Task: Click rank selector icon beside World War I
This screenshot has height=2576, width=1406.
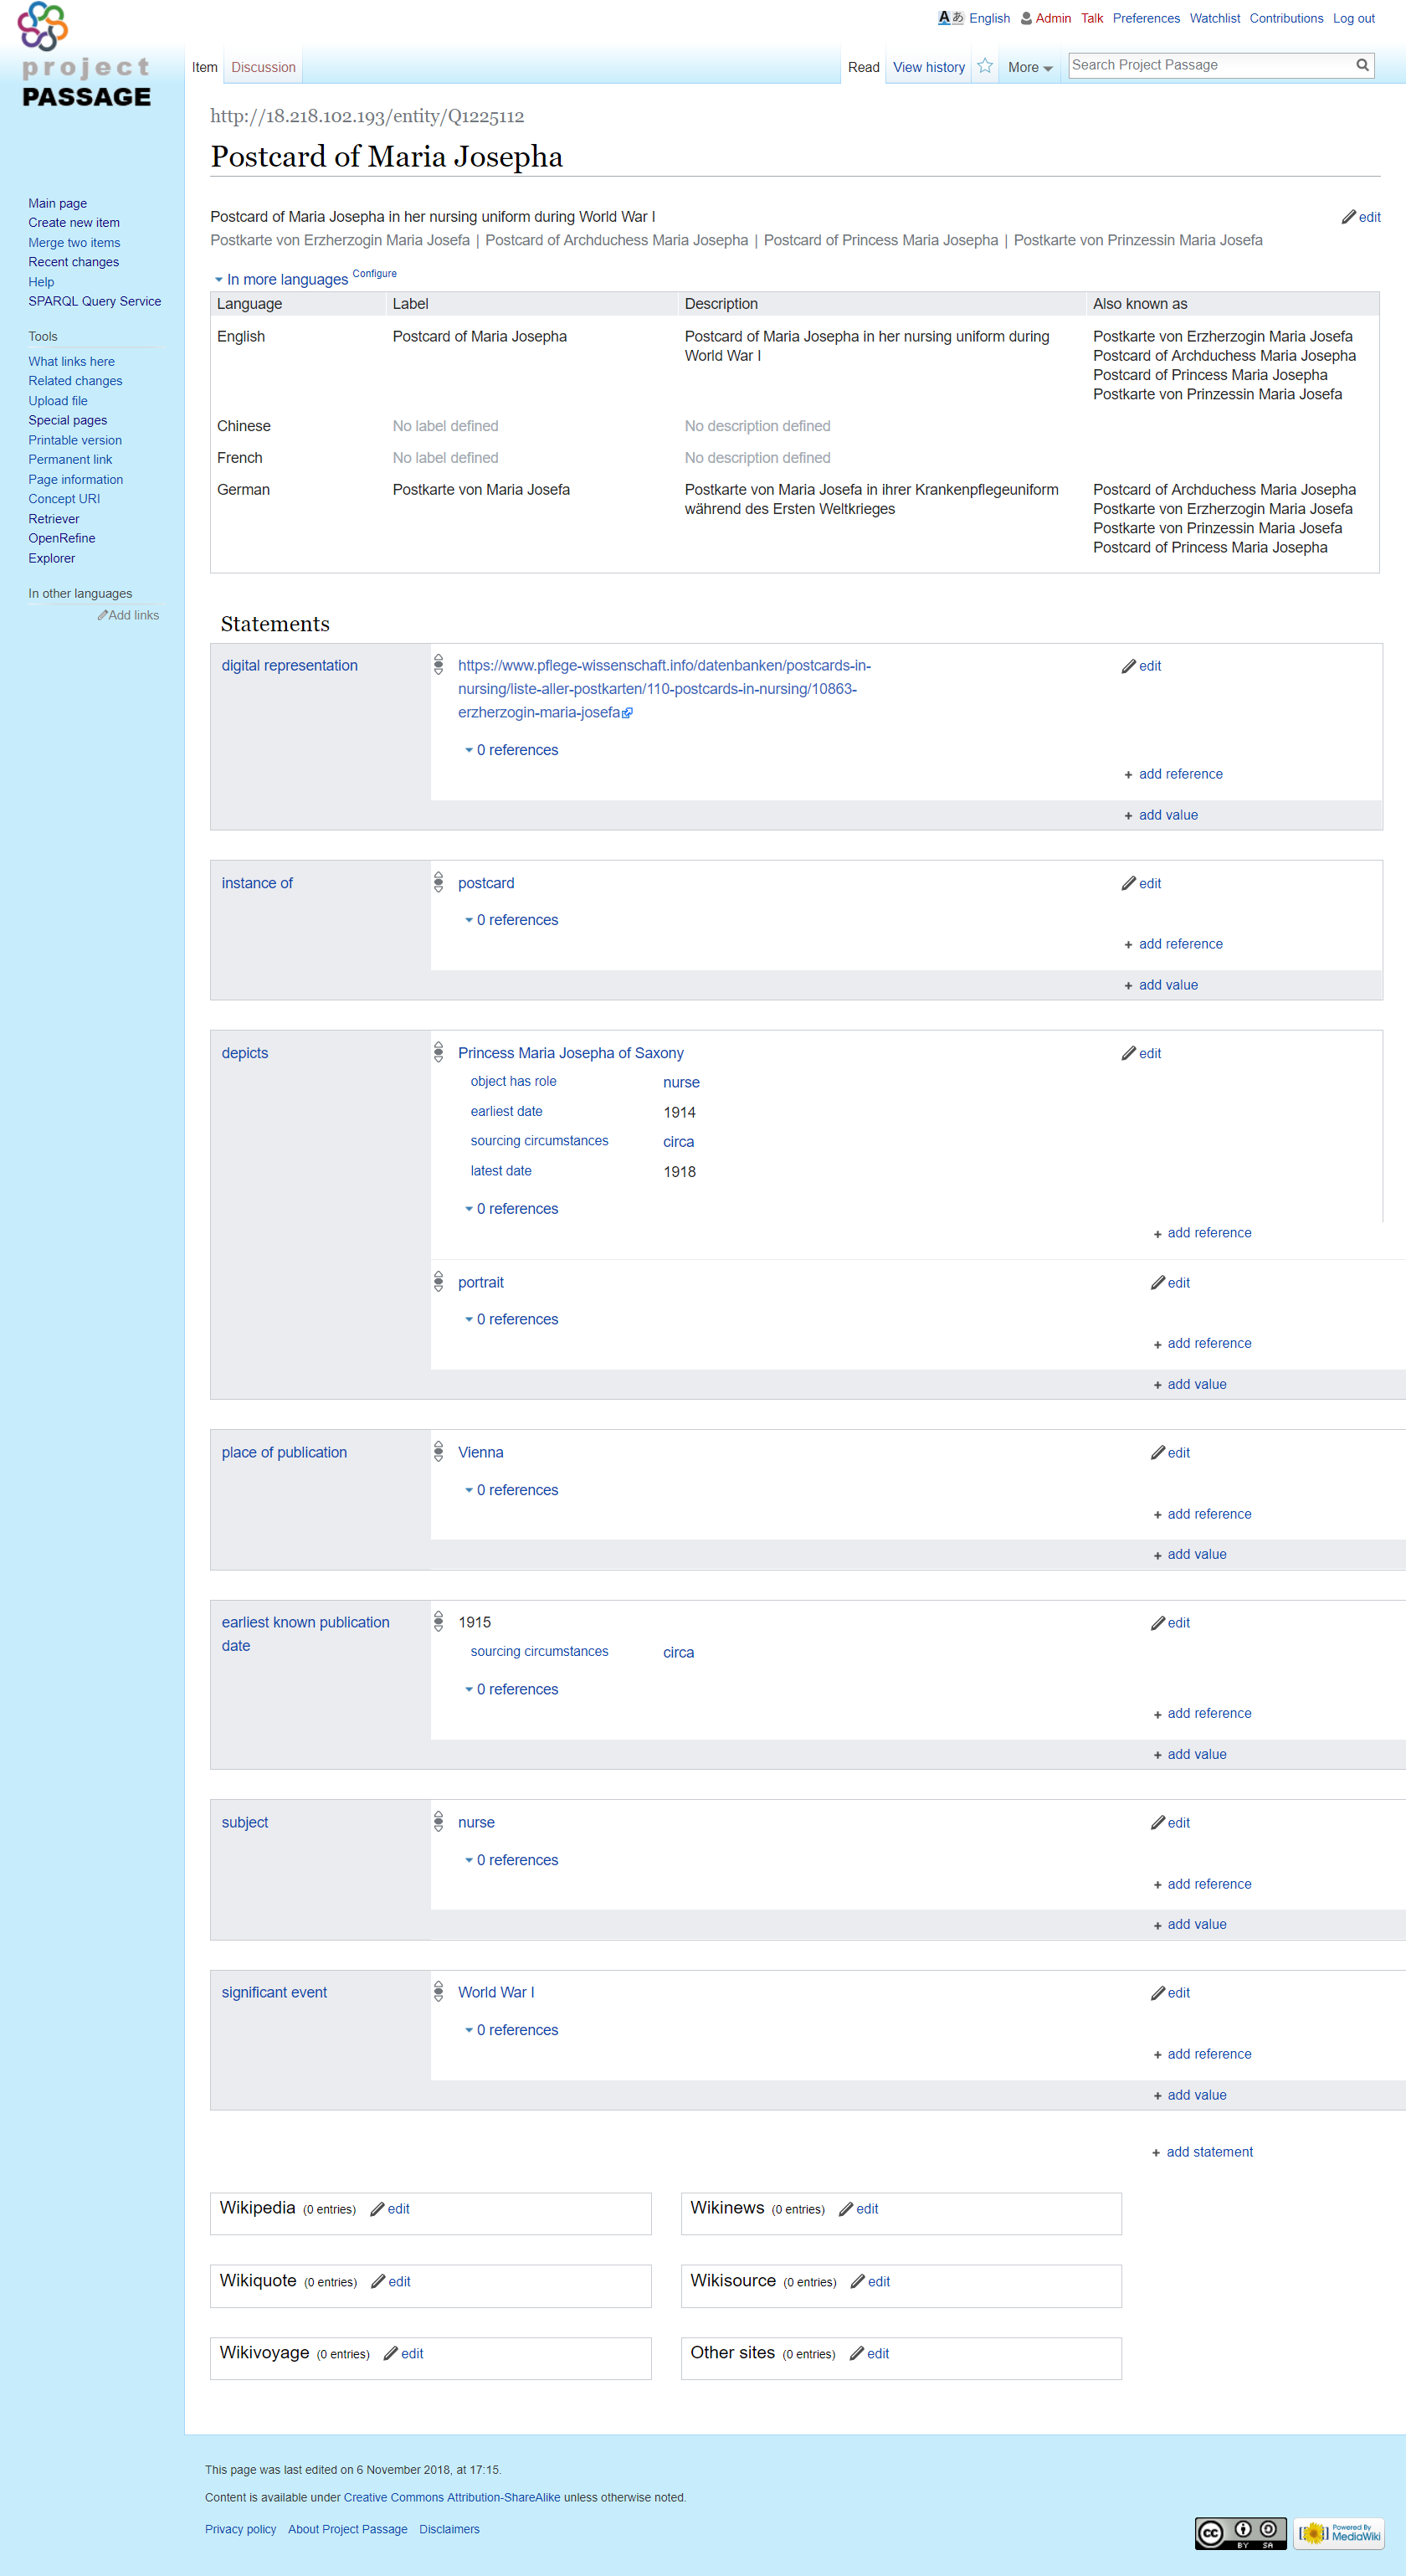Action: coord(438,1992)
